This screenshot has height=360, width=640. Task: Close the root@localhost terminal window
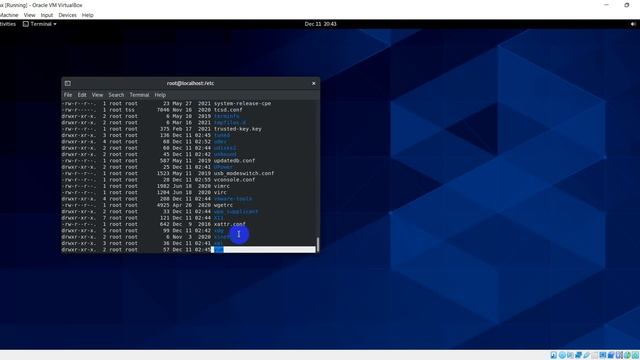[x=313, y=83]
